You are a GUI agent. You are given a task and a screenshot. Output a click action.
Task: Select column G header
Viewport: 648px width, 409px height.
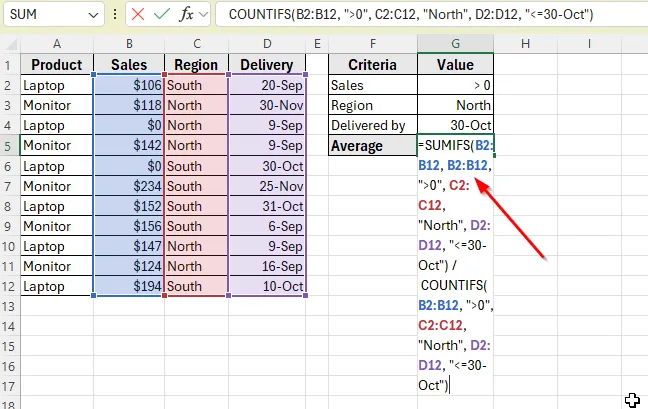[455, 43]
